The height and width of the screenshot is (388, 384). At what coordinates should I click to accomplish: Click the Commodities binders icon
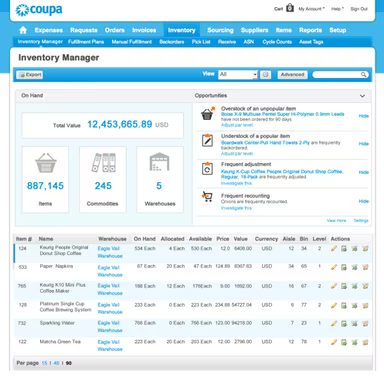click(x=104, y=163)
